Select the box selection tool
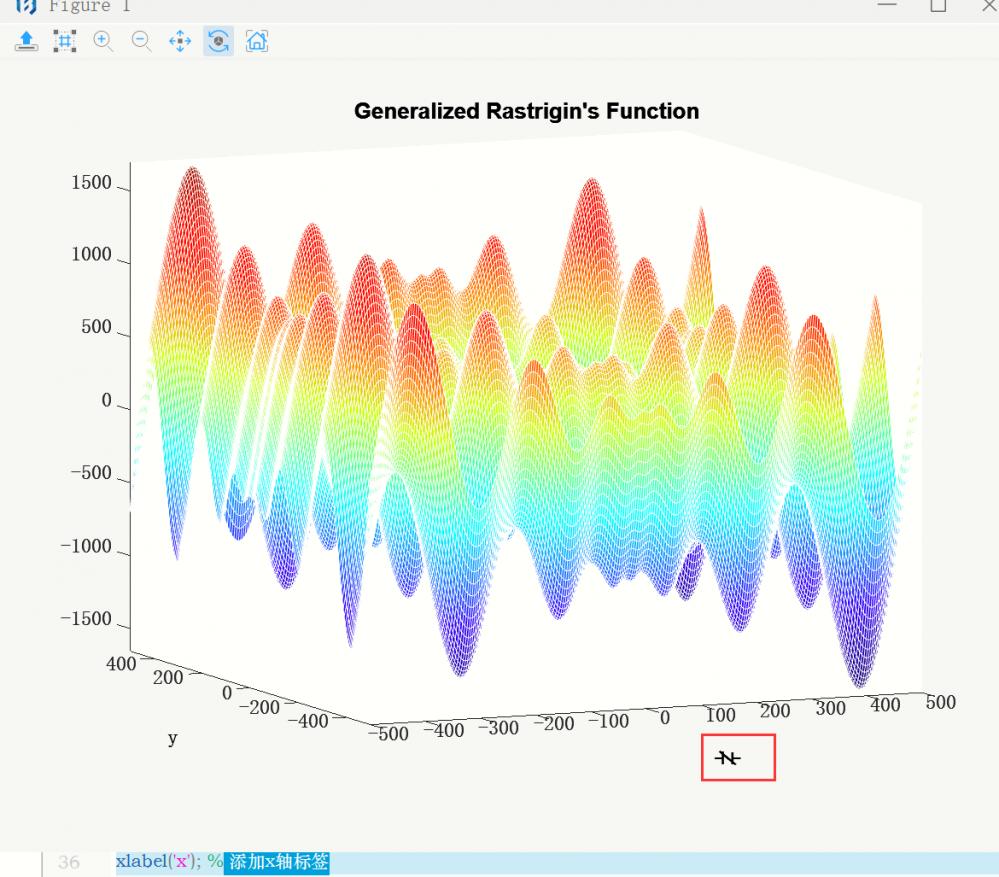 [65, 41]
